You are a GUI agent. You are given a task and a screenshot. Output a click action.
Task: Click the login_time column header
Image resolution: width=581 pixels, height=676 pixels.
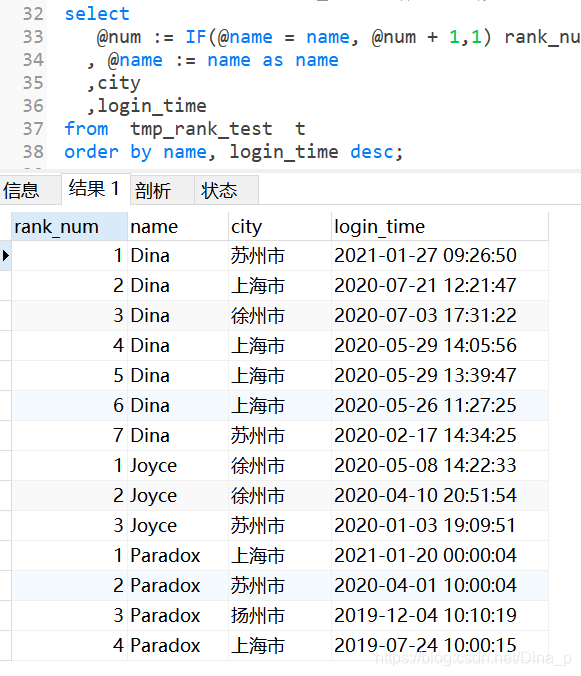click(440, 226)
